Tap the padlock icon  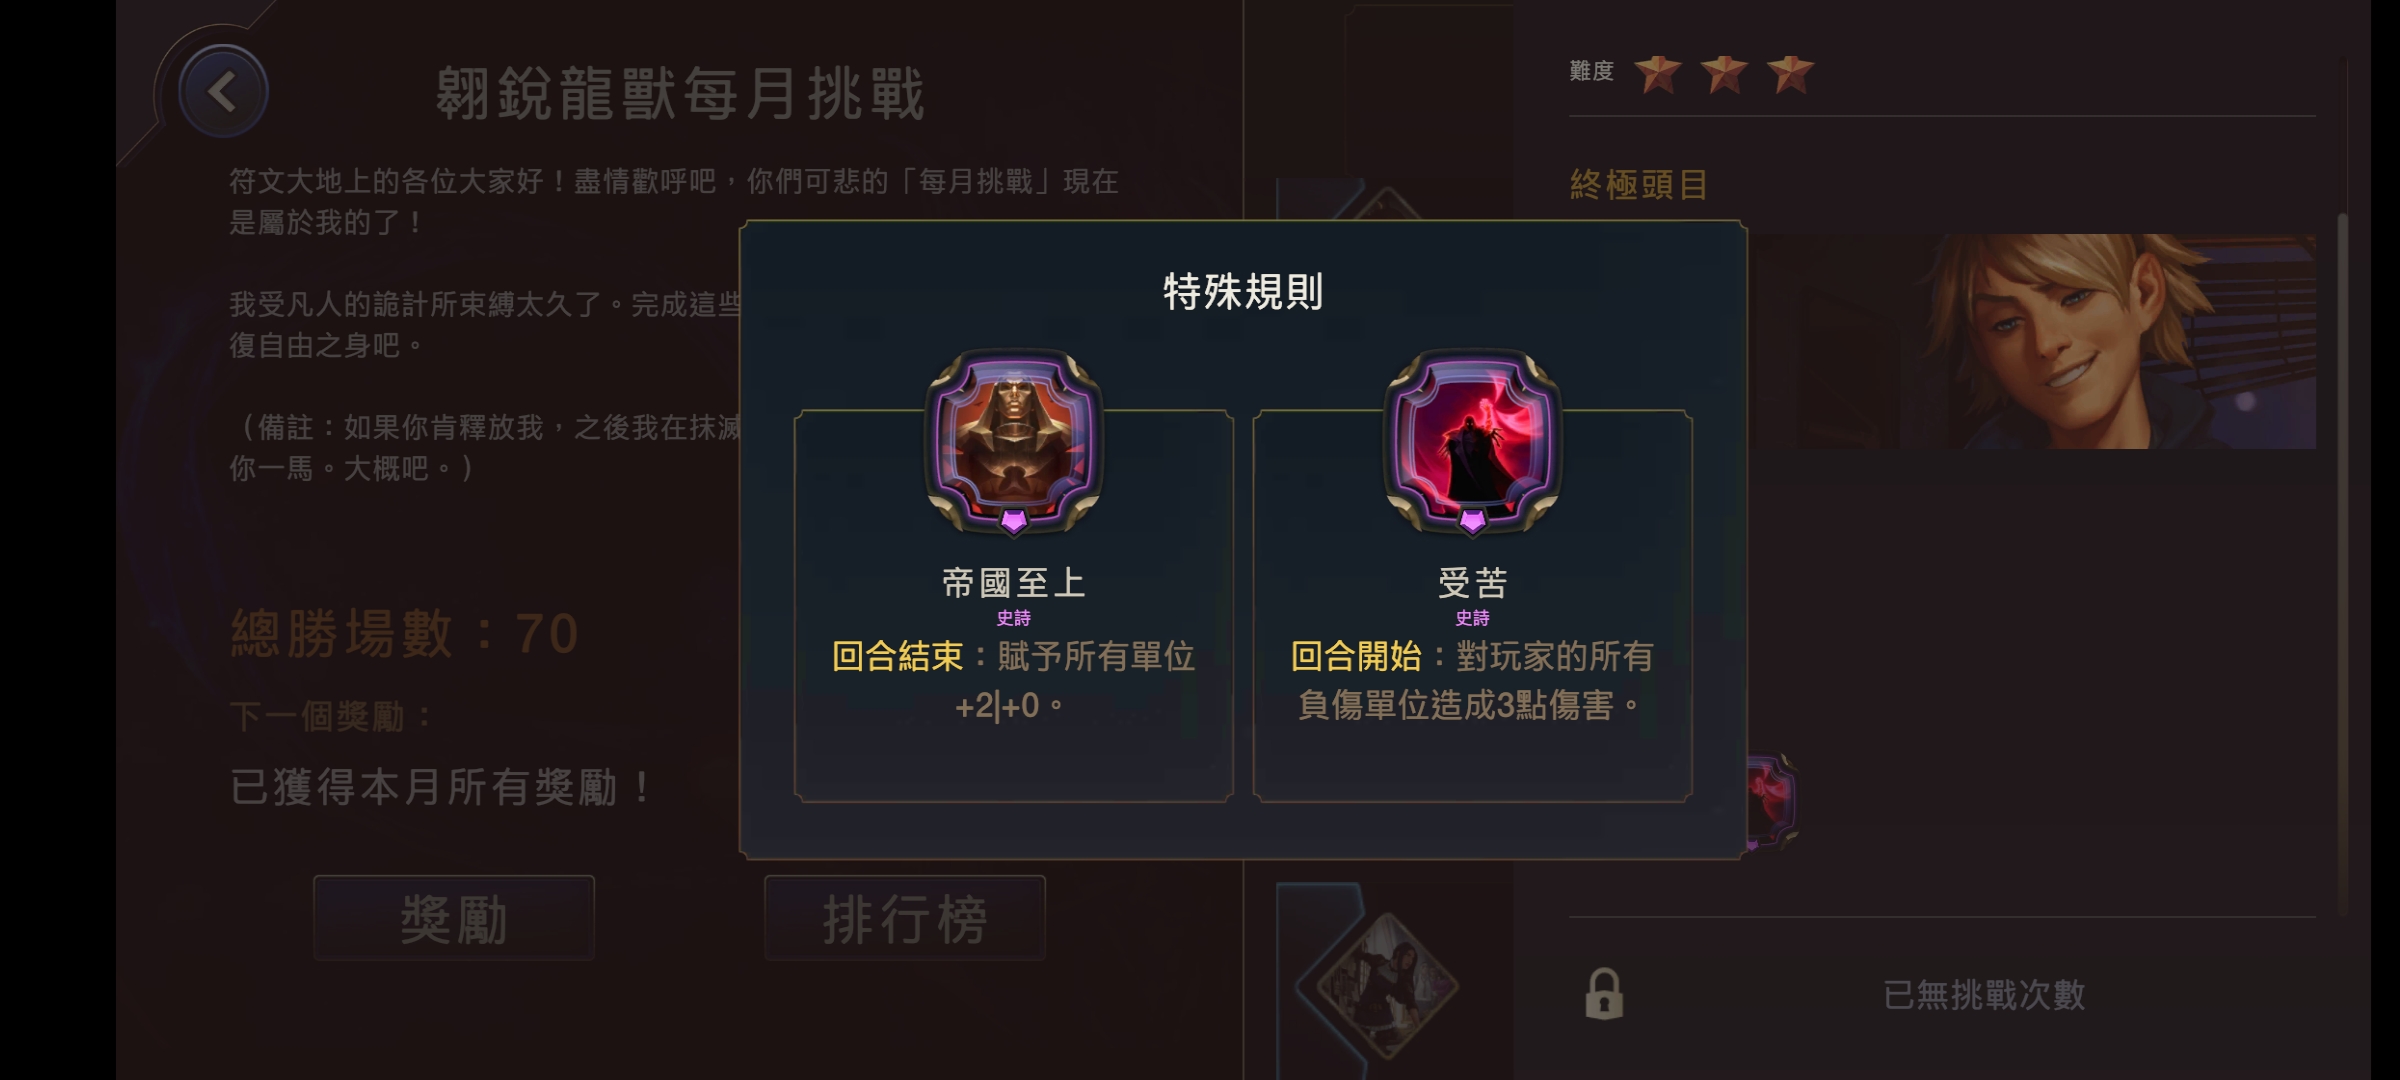[1604, 994]
